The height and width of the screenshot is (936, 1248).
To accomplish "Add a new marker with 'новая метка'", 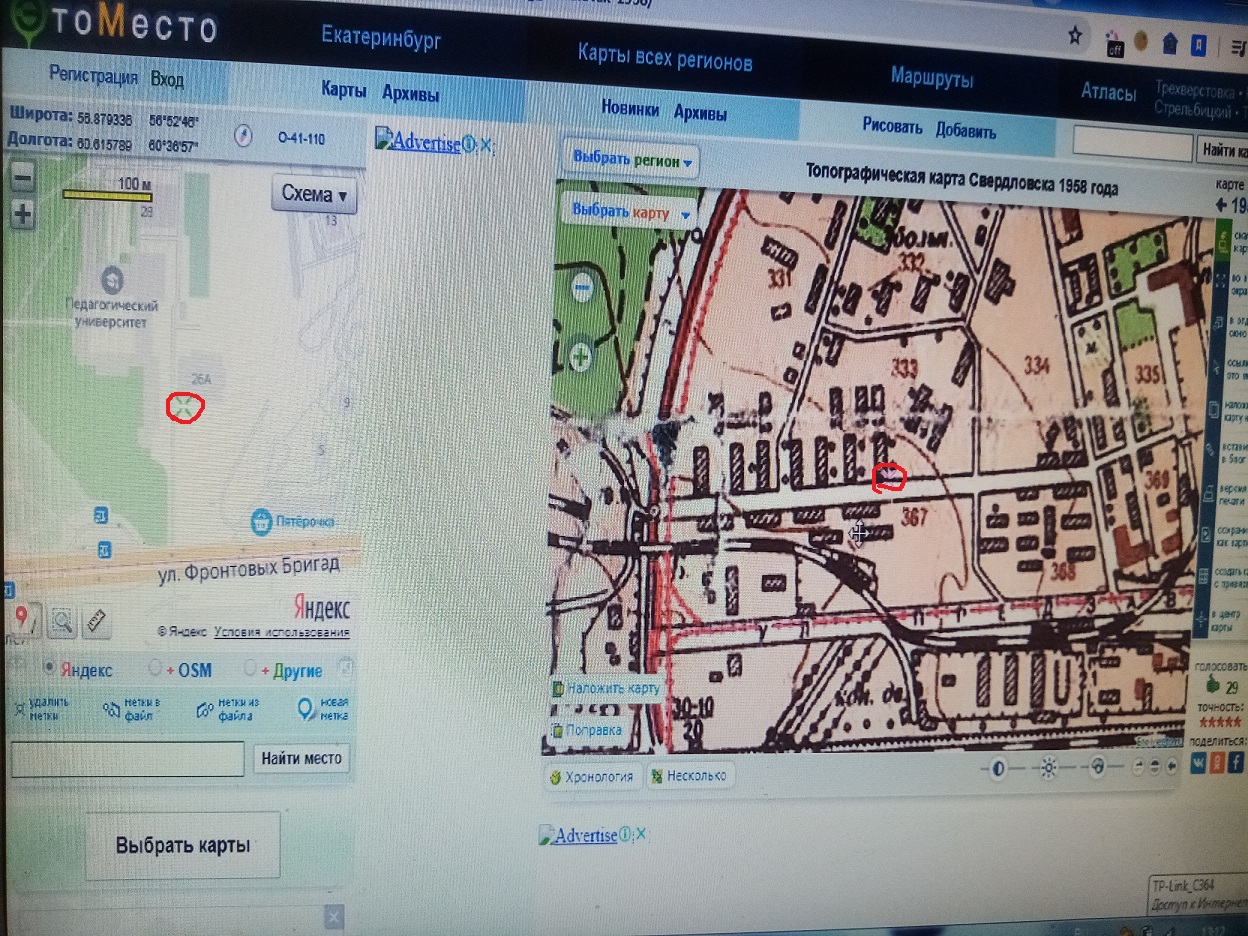I will 323,708.
